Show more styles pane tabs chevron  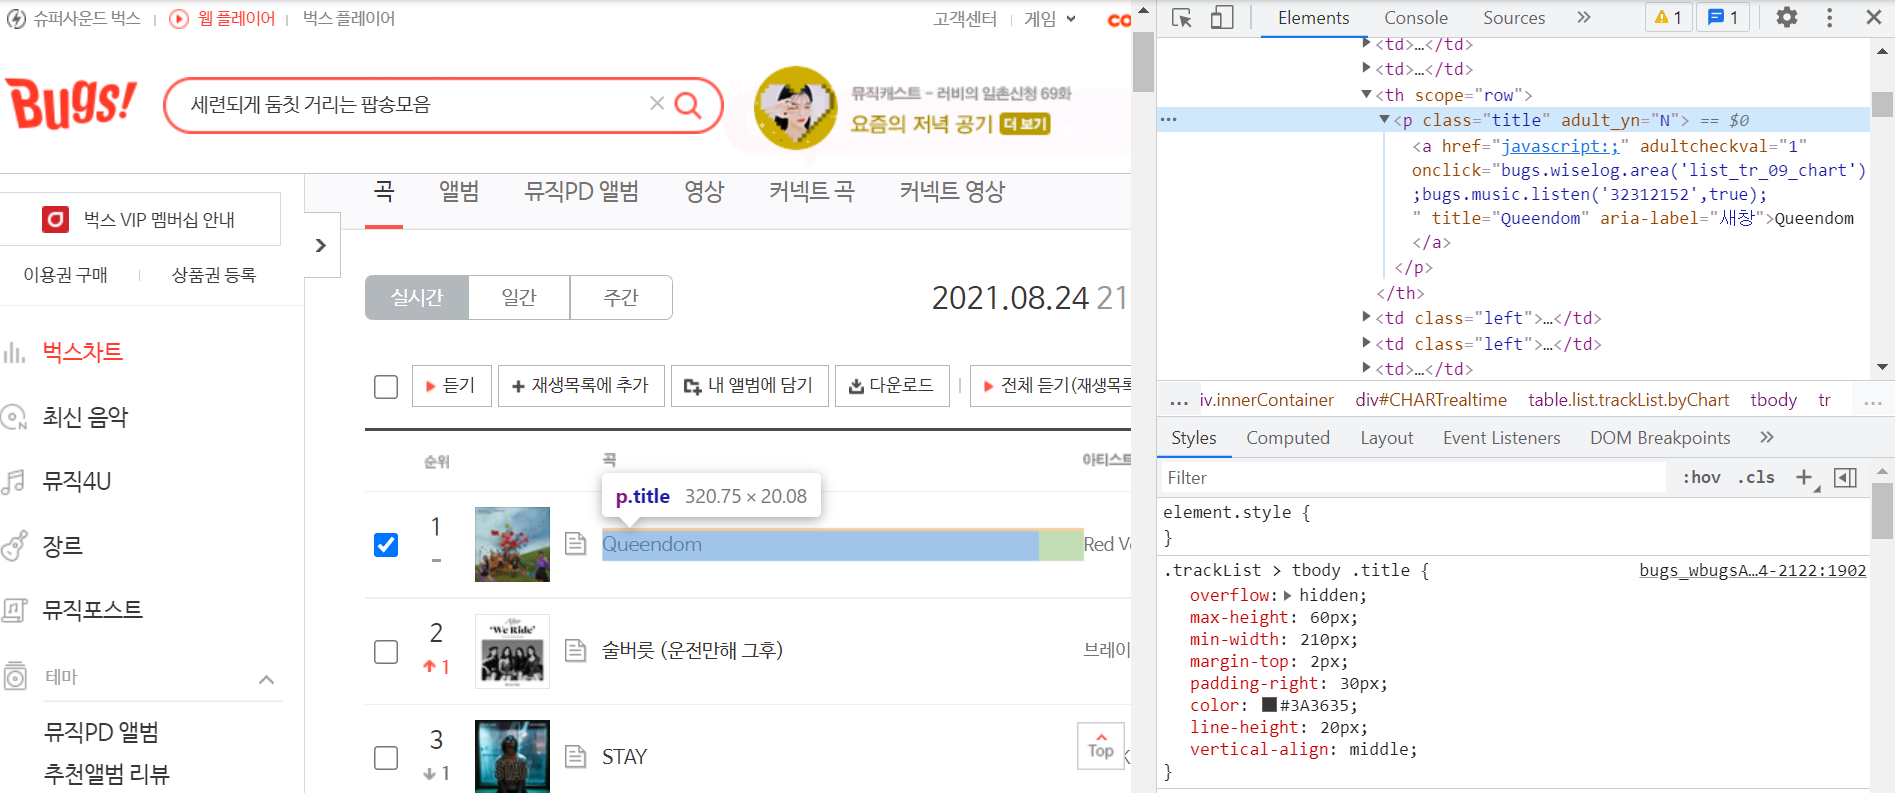coord(1767,437)
